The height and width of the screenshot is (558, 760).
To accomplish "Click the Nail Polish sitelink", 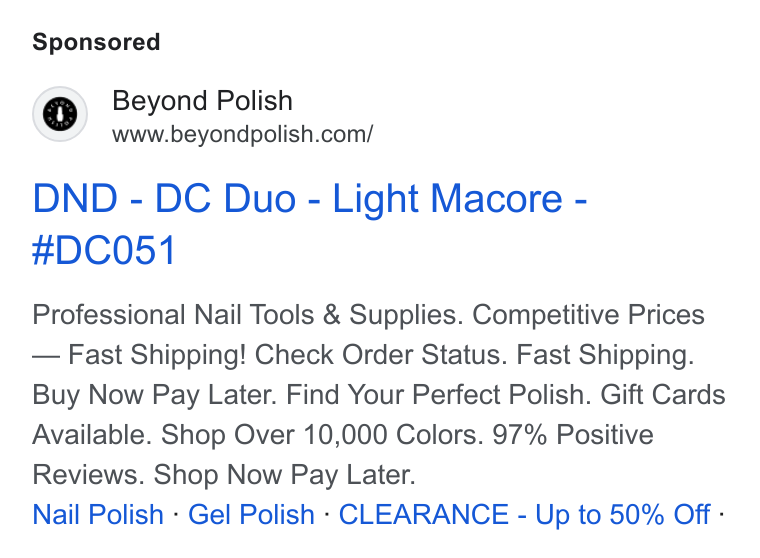I will (98, 514).
